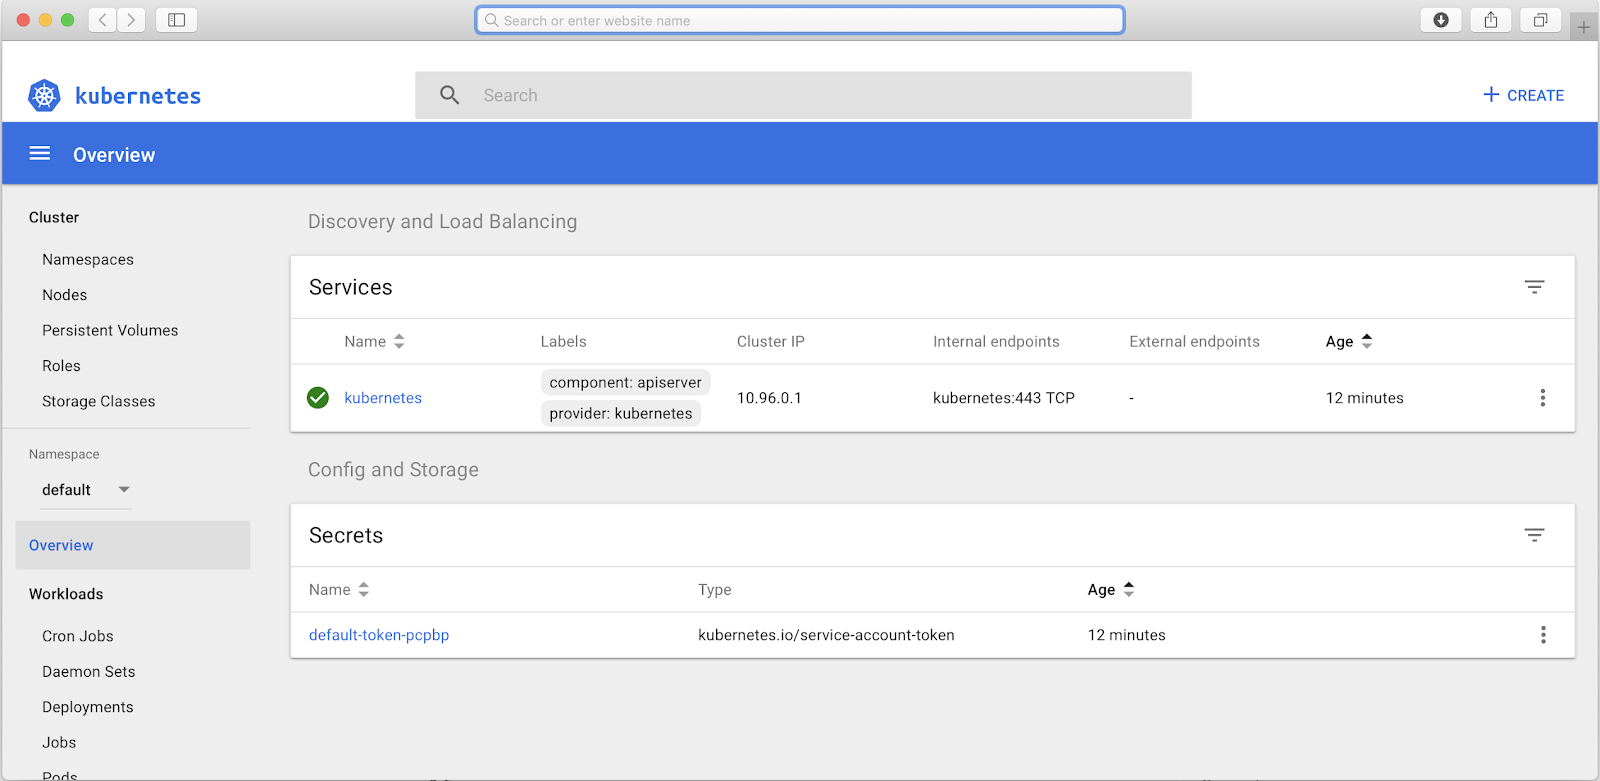Toggle the Safari sidebar button
The height and width of the screenshot is (781, 1600).
click(176, 20)
